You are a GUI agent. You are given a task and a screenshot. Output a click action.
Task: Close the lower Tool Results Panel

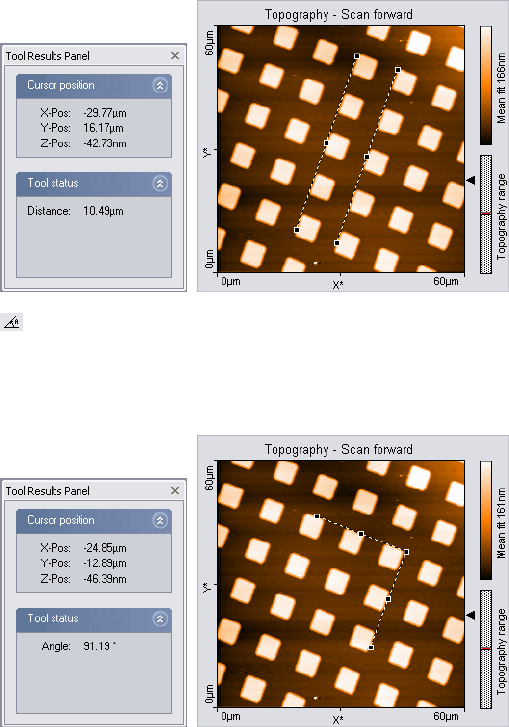coord(175,491)
